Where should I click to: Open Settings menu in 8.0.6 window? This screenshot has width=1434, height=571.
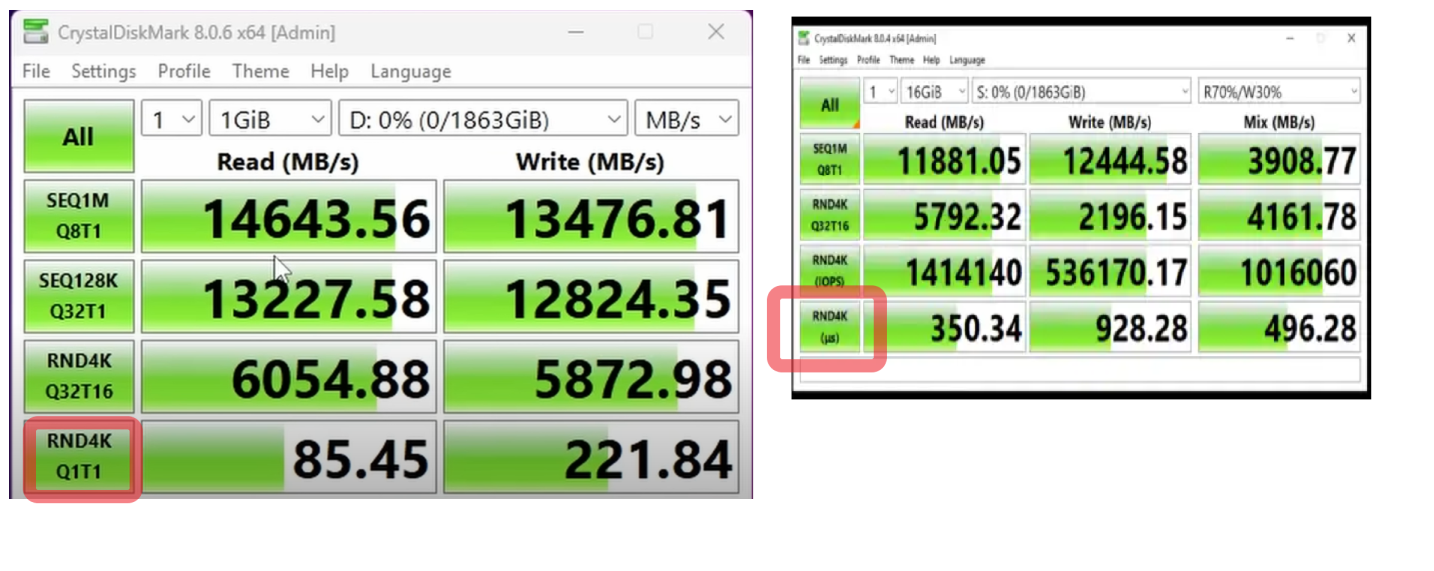103,71
